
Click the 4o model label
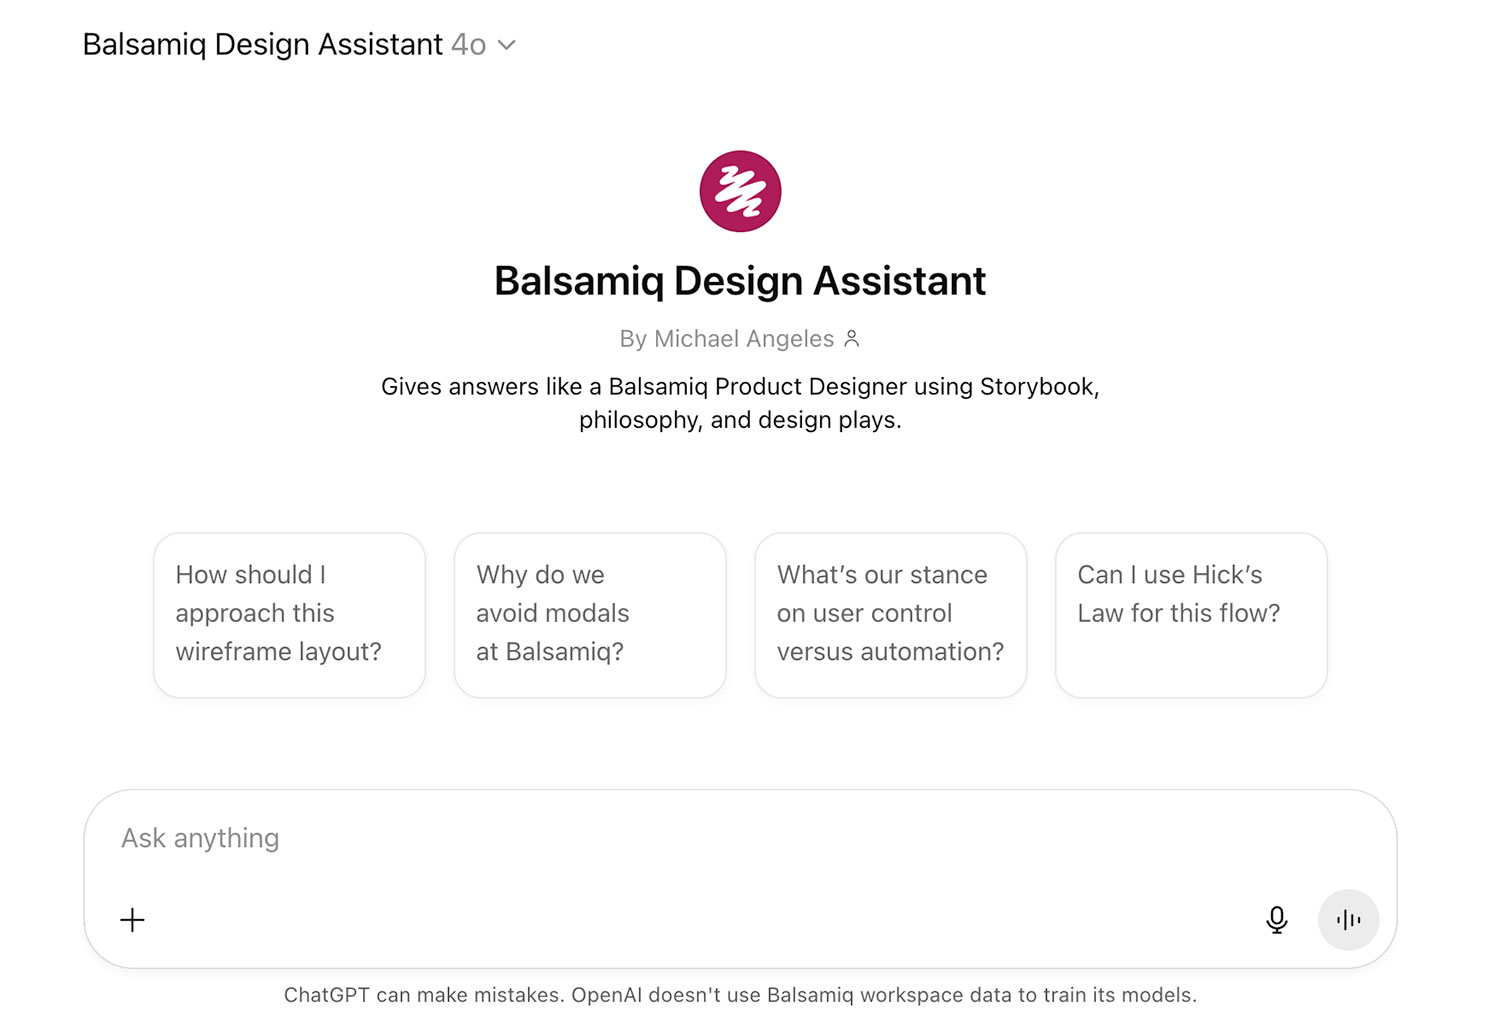tap(468, 45)
